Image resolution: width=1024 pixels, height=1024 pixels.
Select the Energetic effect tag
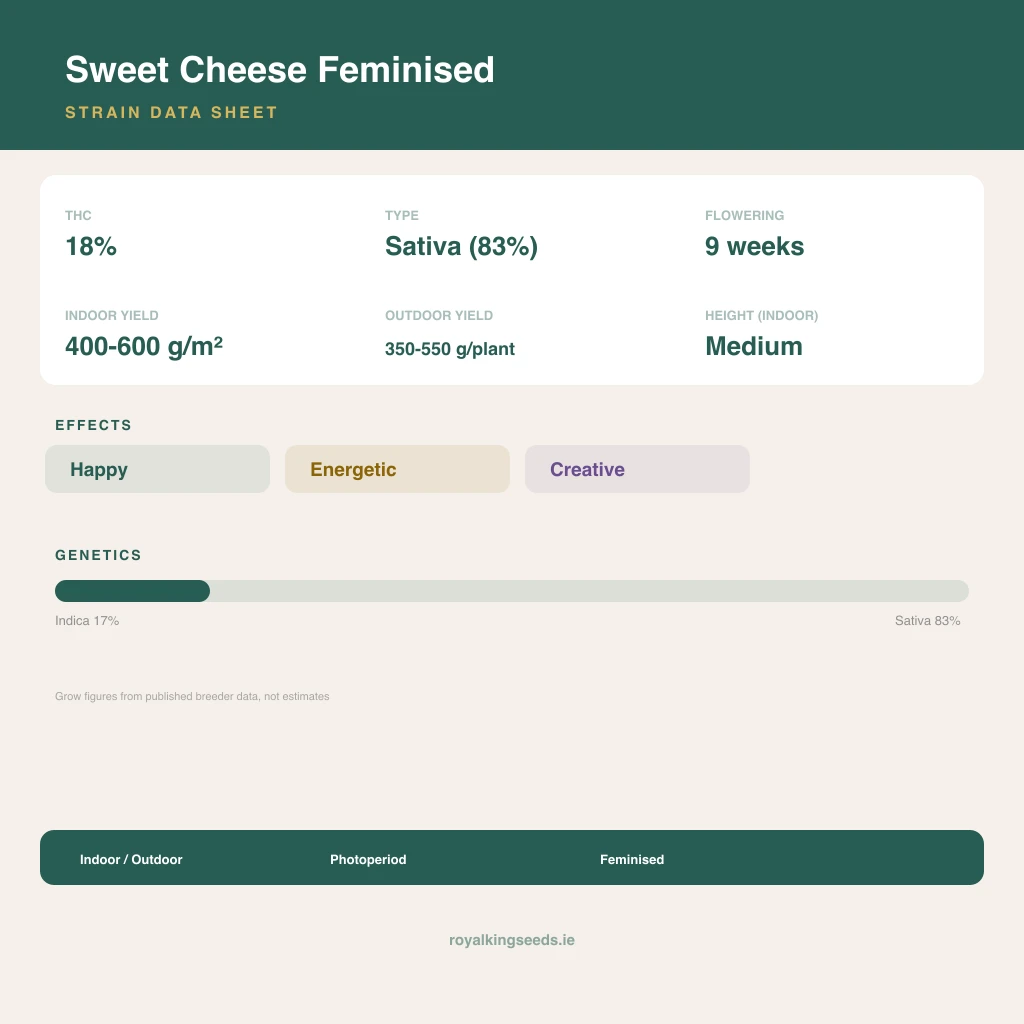(397, 469)
